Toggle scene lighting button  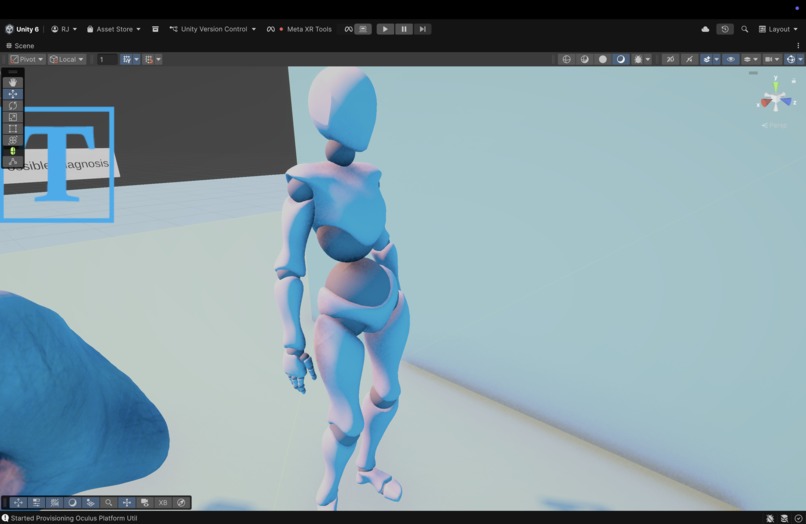coord(689,59)
